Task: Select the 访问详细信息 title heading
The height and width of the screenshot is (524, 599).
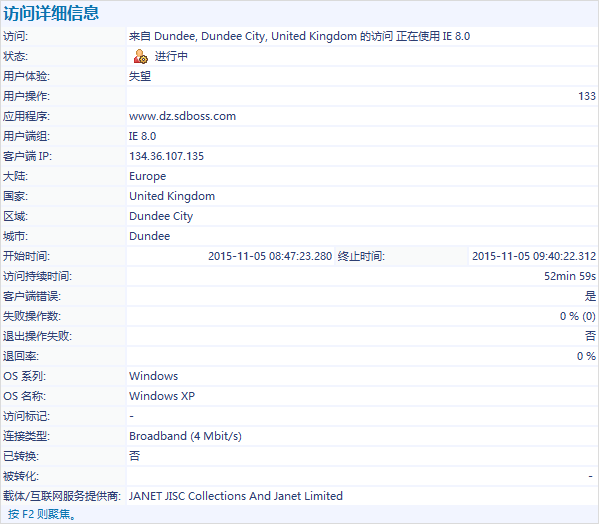Action: point(51,13)
